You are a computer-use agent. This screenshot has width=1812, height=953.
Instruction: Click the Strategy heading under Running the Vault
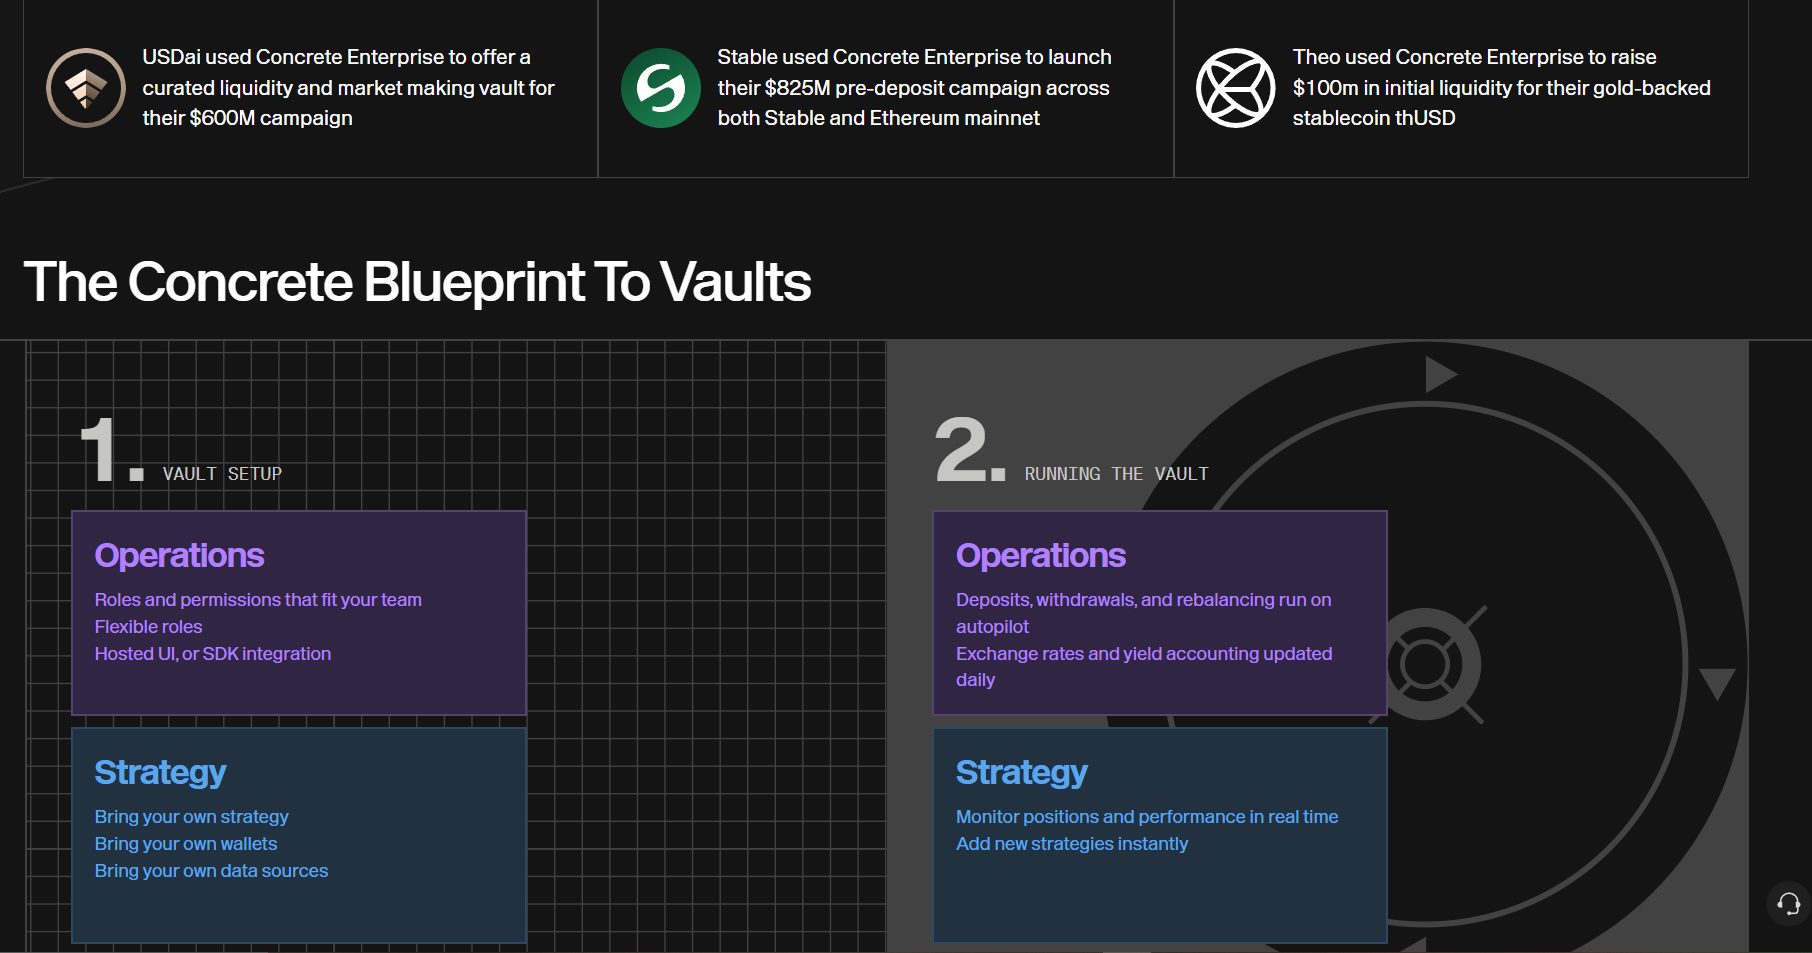click(1021, 773)
